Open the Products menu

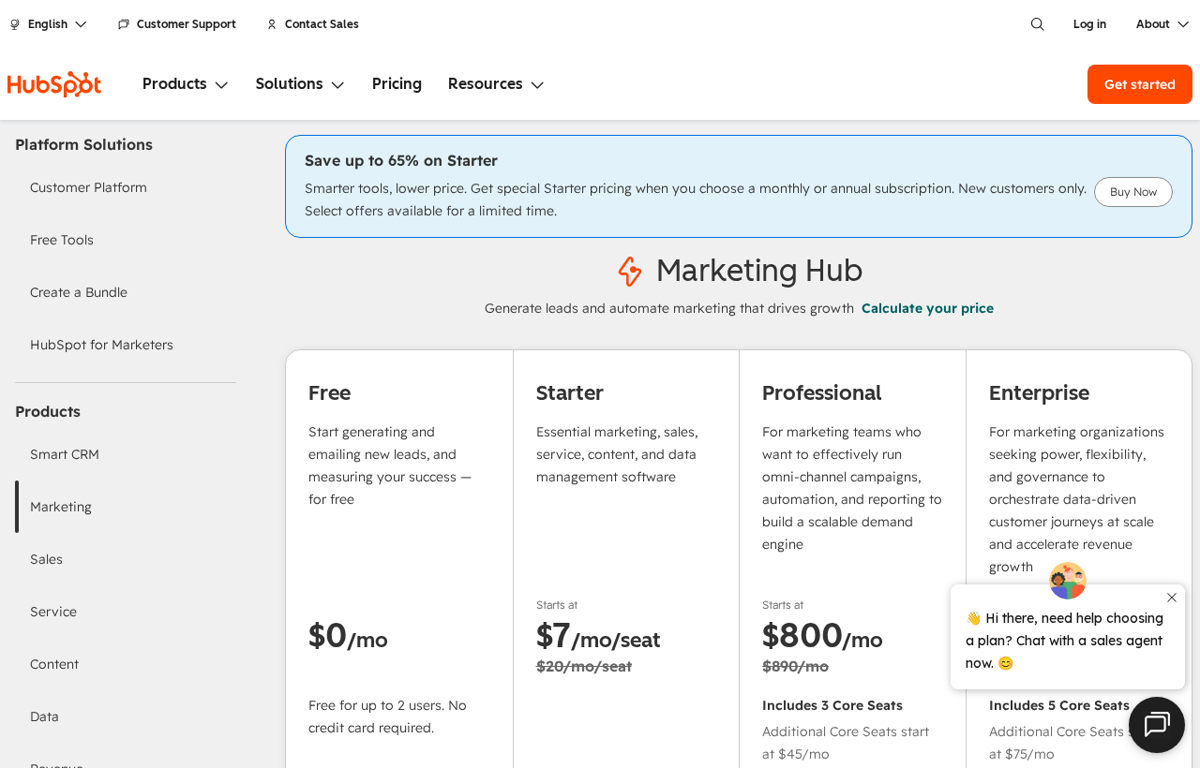pyautogui.click(x=185, y=84)
